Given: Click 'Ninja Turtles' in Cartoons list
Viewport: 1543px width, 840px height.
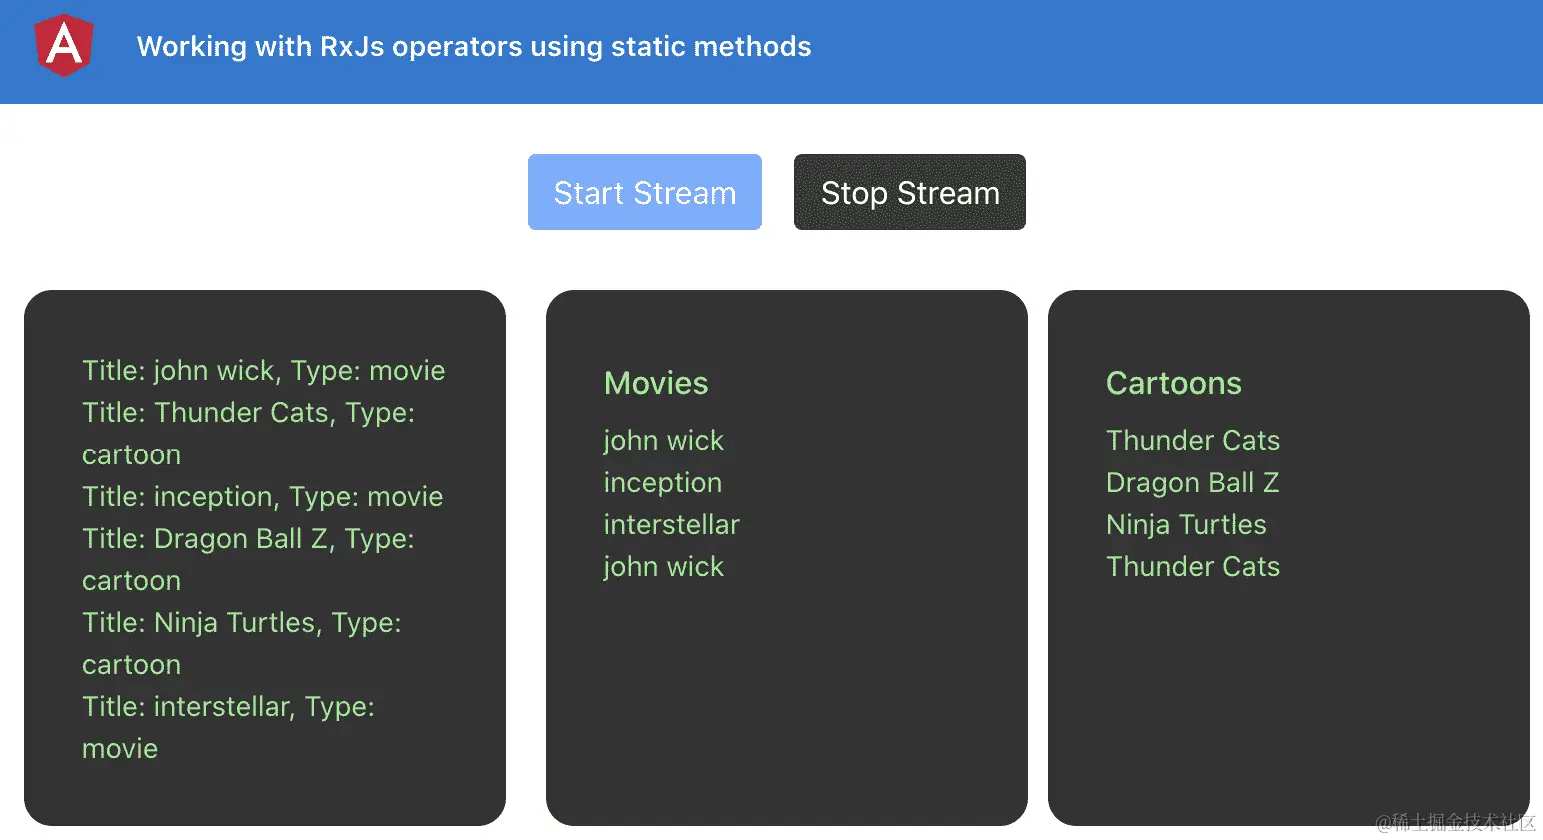Looking at the screenshot, I should click(x=1186, y=525).
